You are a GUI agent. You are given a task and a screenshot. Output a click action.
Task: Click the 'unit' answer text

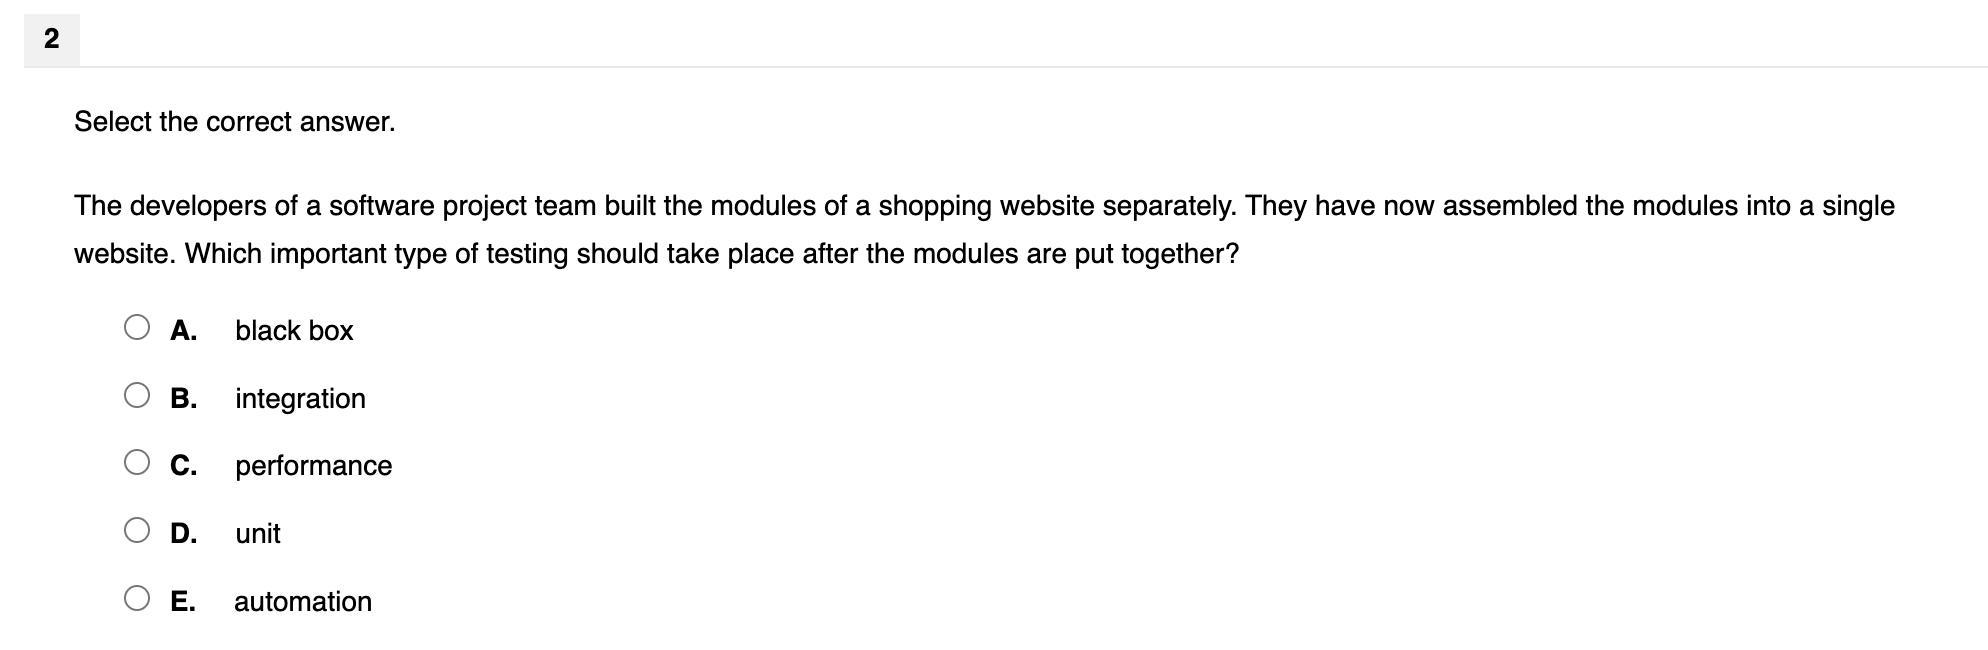pos(257,534)
